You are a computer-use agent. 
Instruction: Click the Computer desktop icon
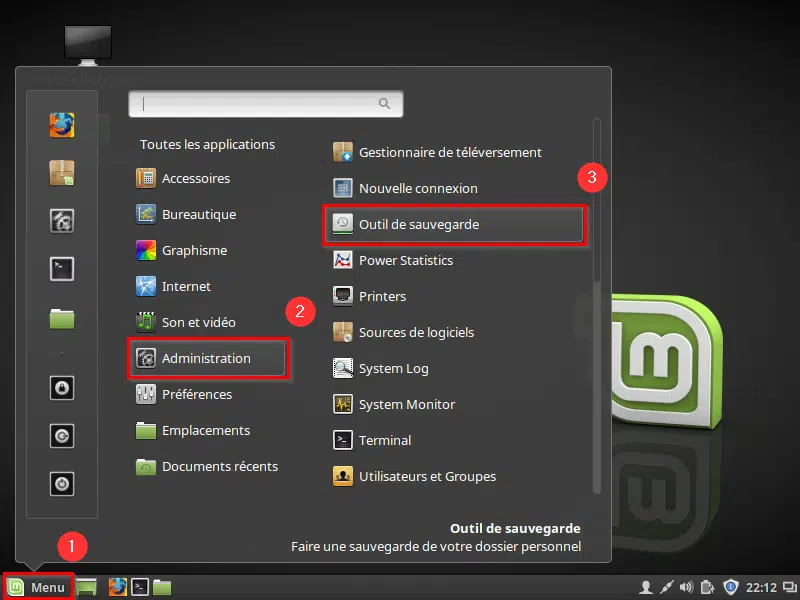coord(88,46)
